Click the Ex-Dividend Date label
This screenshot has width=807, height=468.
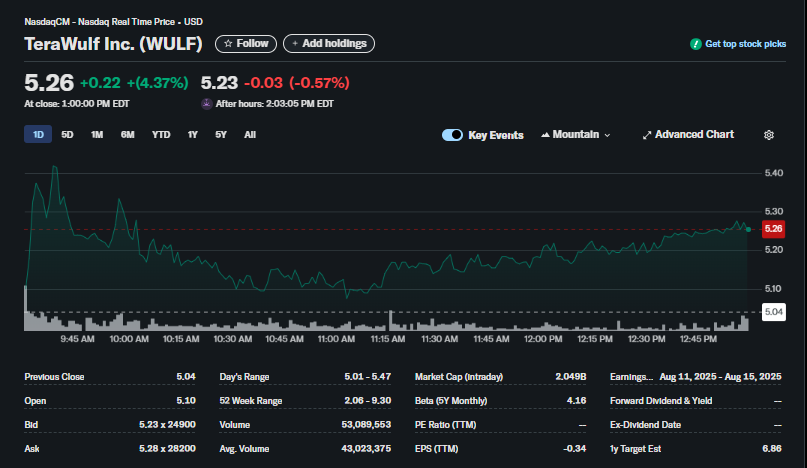coord(645,425)
